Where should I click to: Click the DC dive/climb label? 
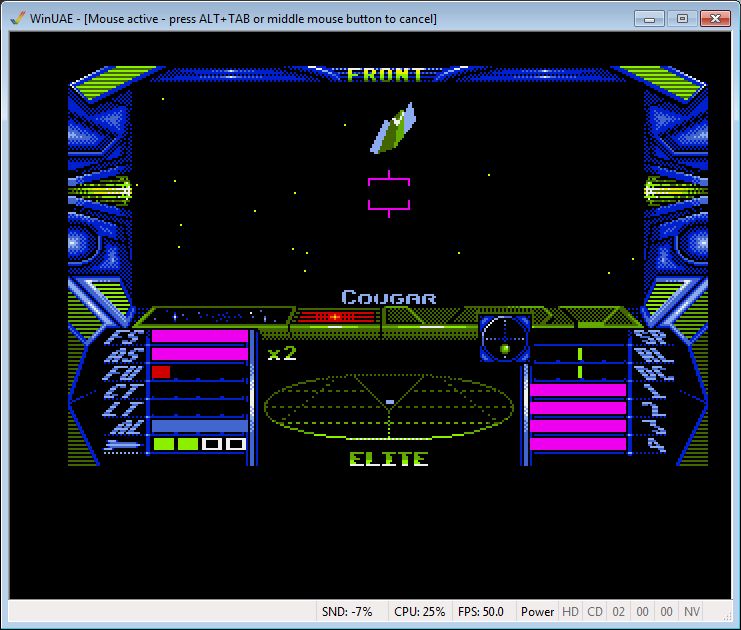click(653, 372)
